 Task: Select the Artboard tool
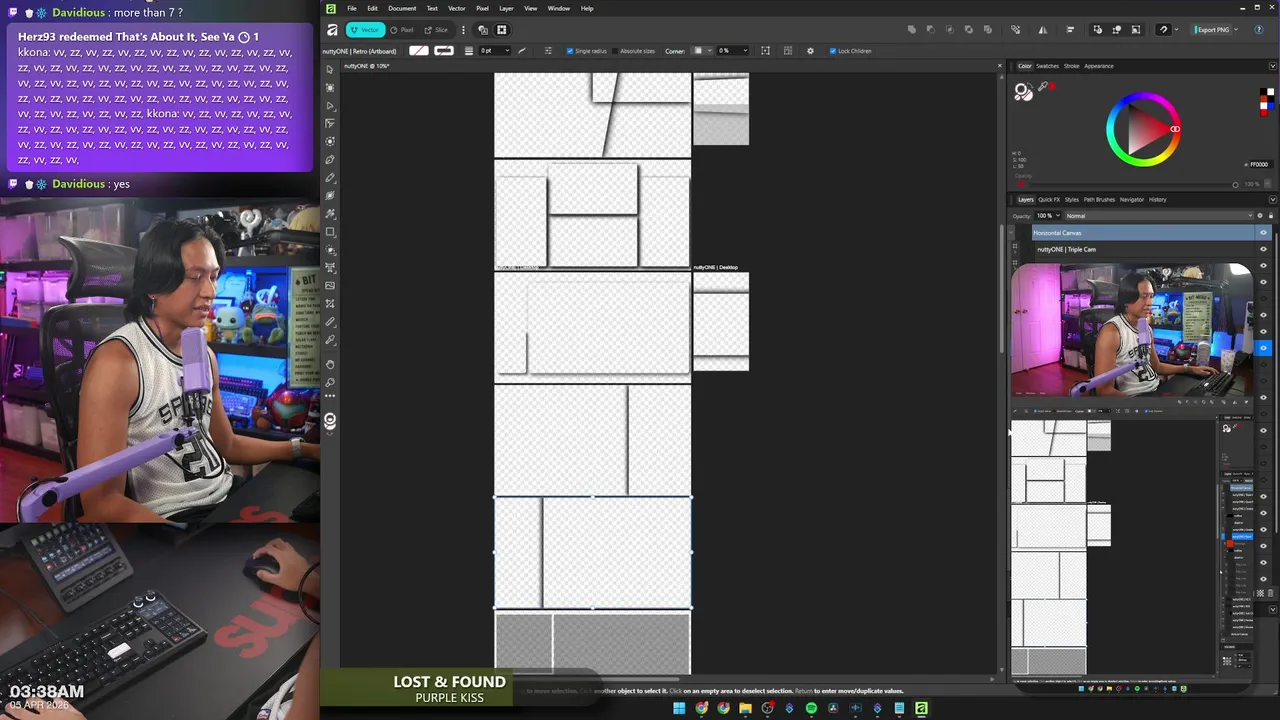(330, 87)
